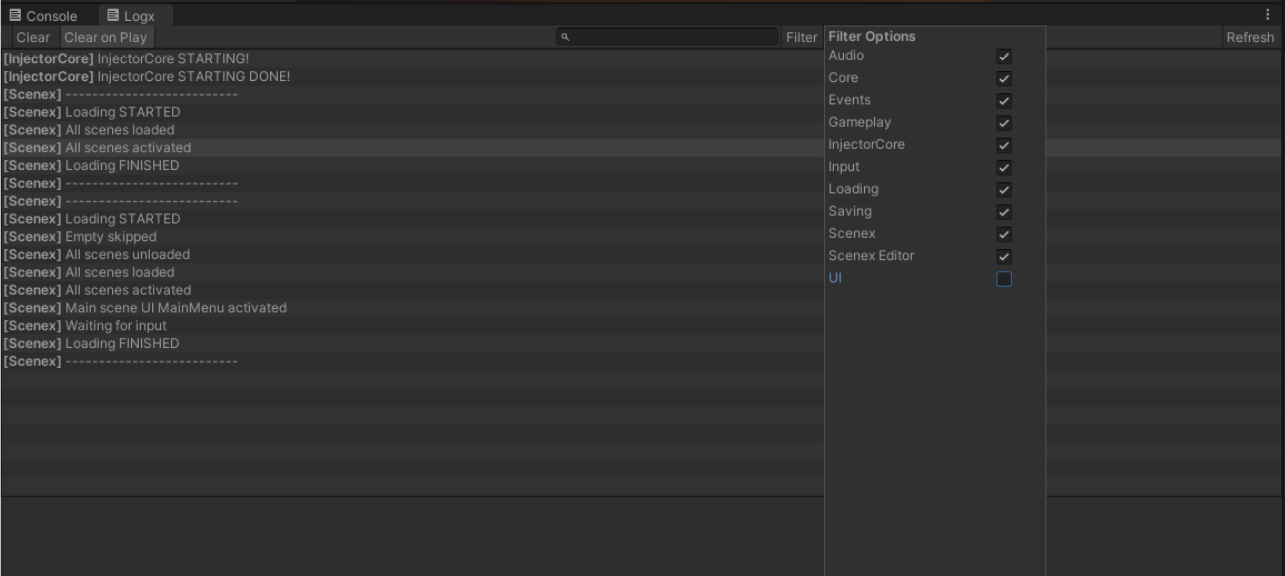The height and width of the screenshot is (576, 1285).
Task: Uncheck the Events filter option
Action: click(x=1004, y=100)
